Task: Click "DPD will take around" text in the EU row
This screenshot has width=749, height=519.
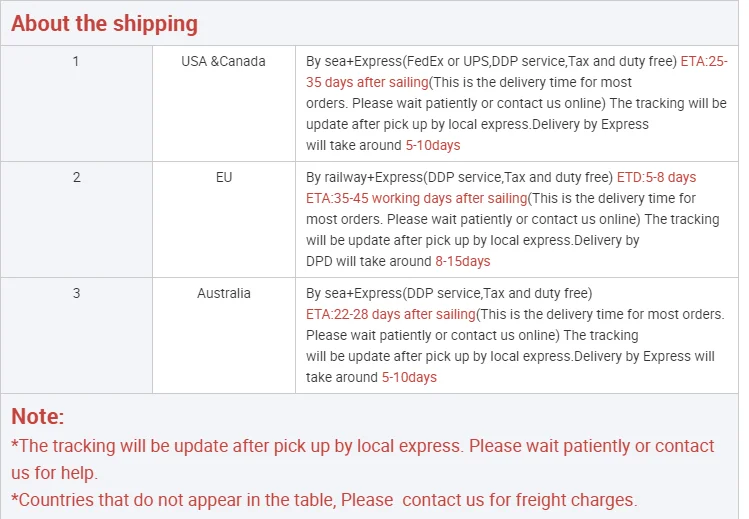Action: [x=368, y=261]
